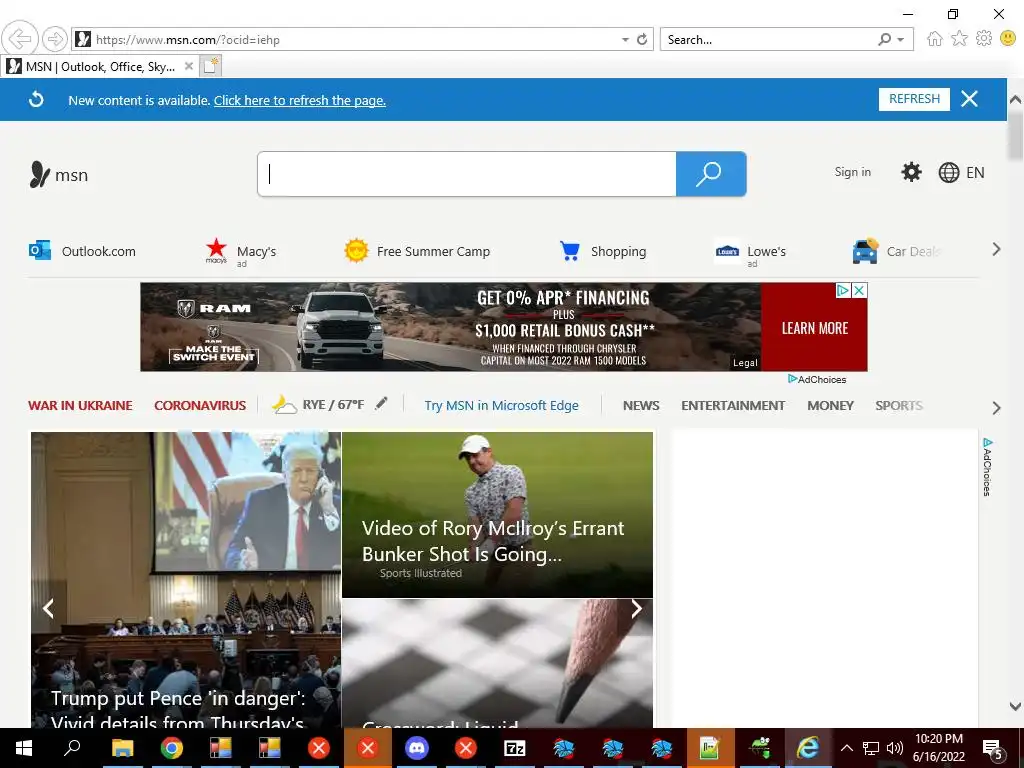Viewport: 1024px width, 768px height.
Task: Dismiss the new content banner with X
Action: pyautogui.click(x=969, y=99)
